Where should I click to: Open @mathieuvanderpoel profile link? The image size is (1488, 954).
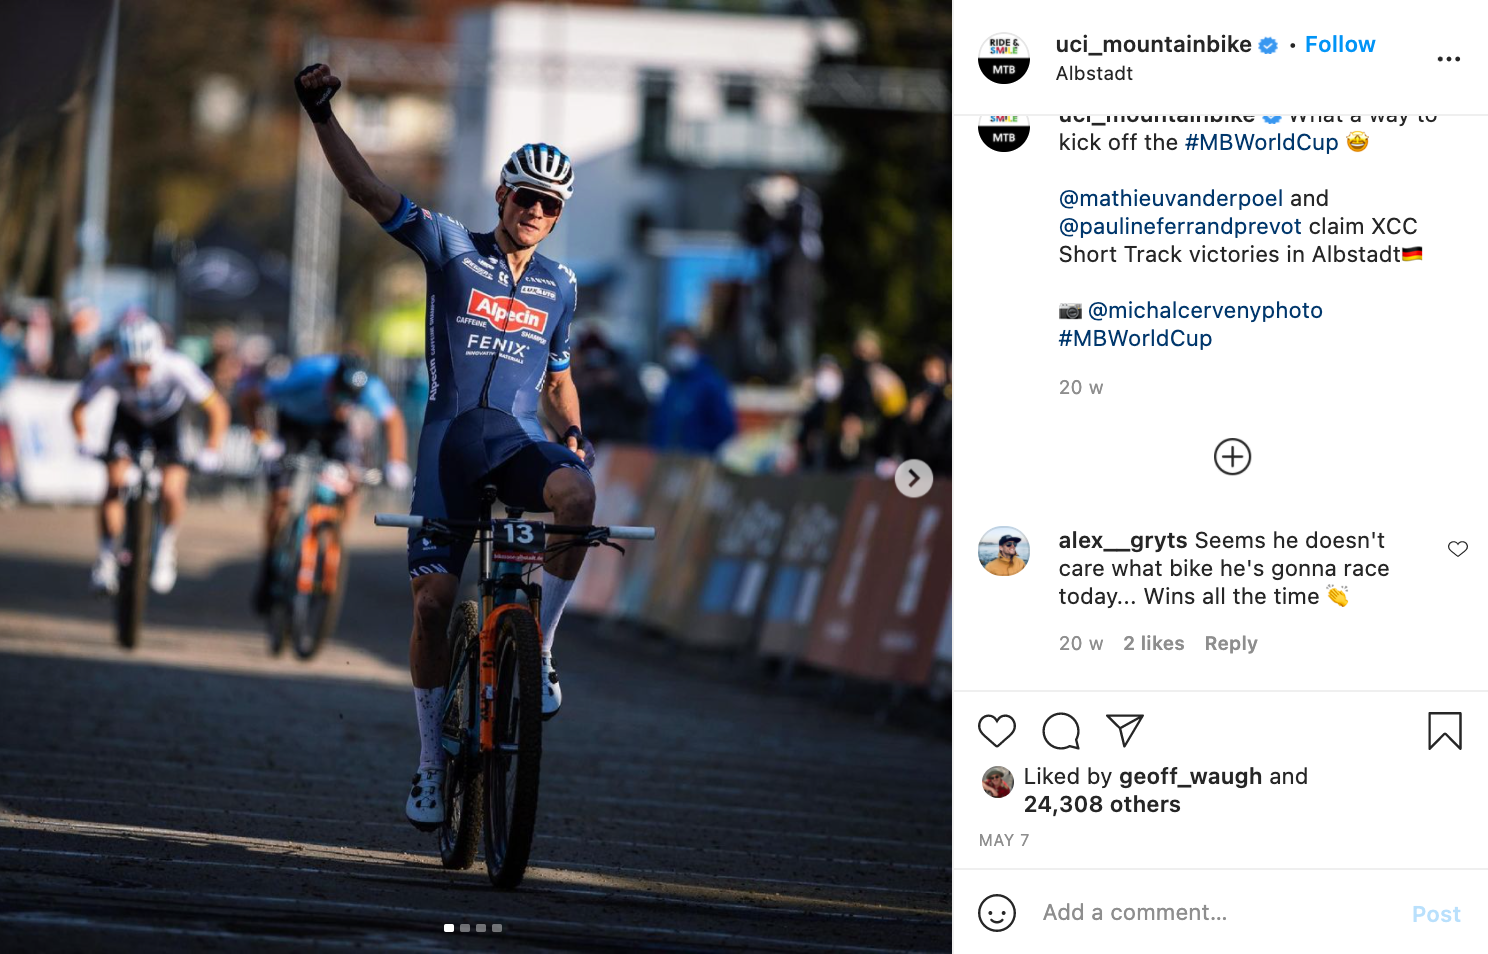click(x=1171, y=198)
